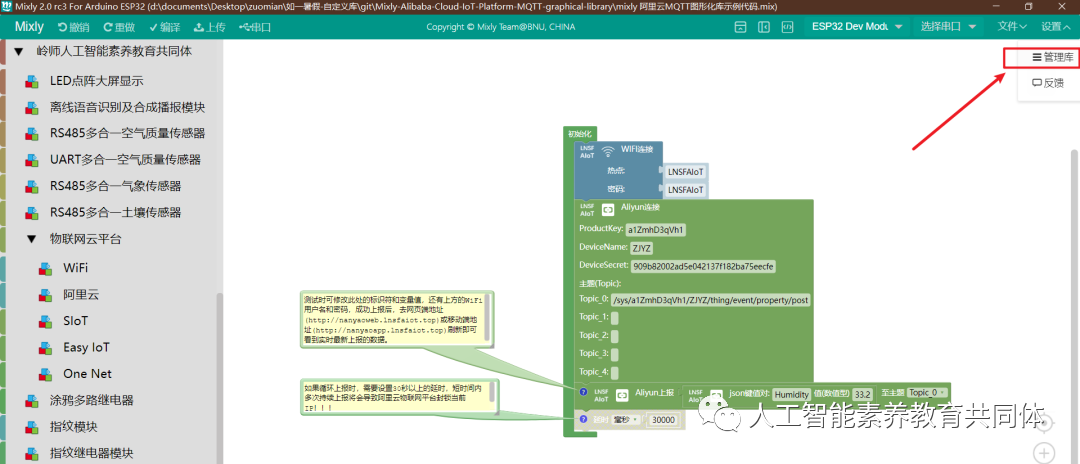Click the 热点 value field LNSFAIoT

685,171
